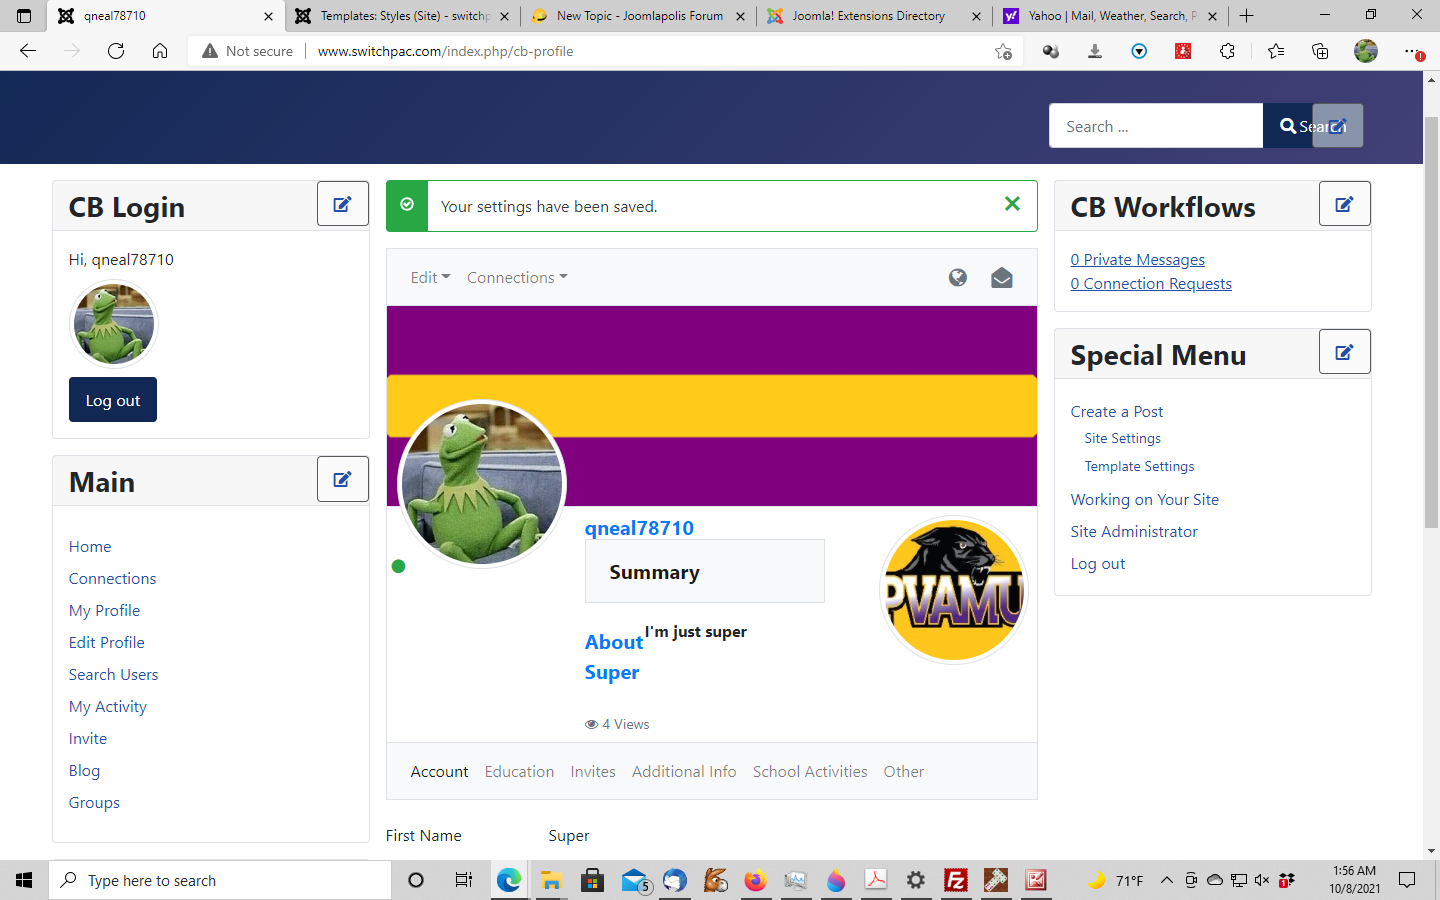The image size is (1440, 900).
Task: Select the Account profile tab
Action: point(439,772)
